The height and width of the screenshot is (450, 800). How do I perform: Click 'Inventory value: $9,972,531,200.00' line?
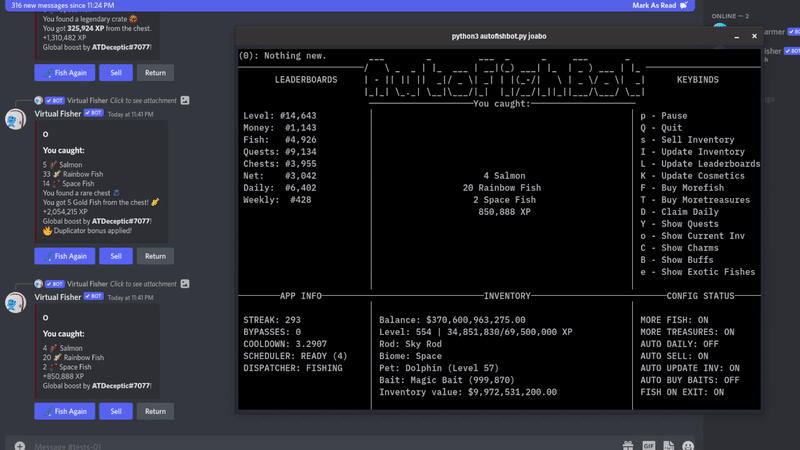click(x=468, y=392)
